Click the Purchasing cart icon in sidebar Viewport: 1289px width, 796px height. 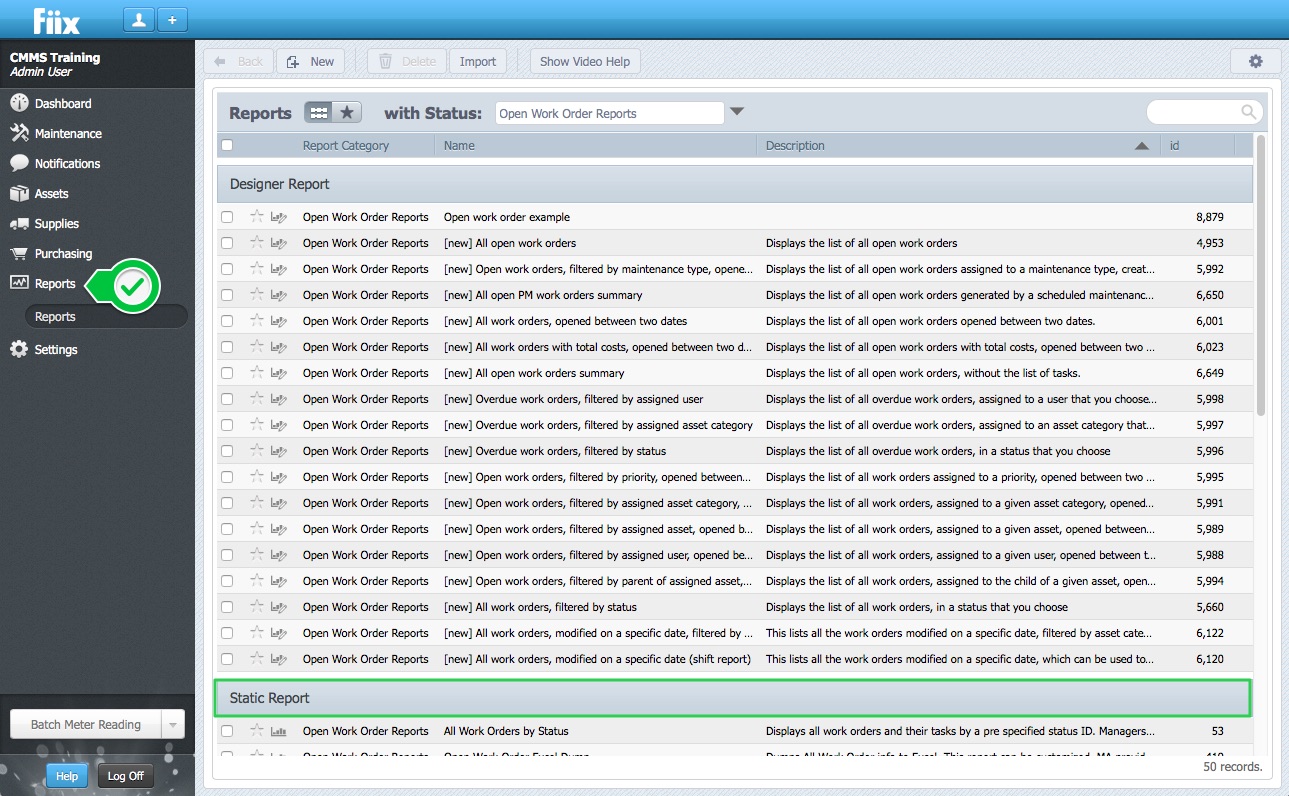tap(19, 253)
